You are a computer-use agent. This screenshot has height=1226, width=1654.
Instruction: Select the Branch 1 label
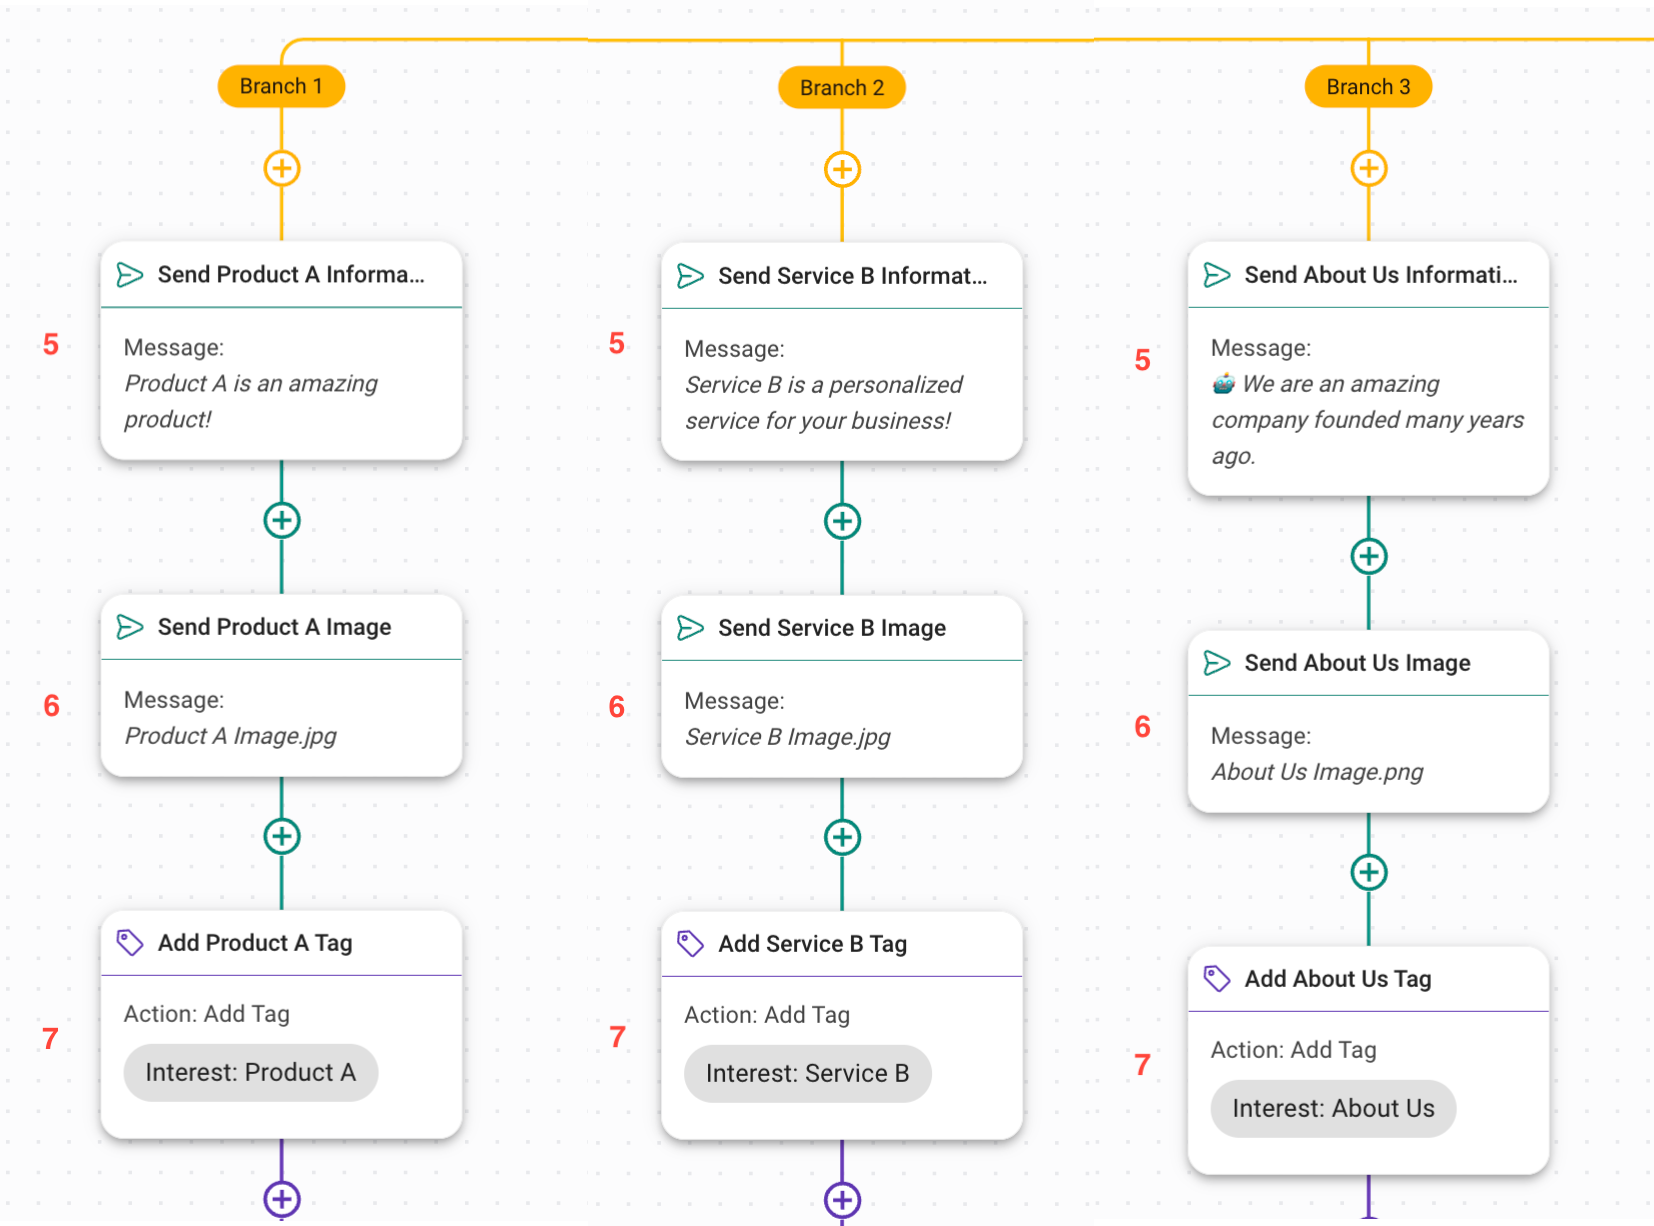pyautogui.click(x=281, y=86)
